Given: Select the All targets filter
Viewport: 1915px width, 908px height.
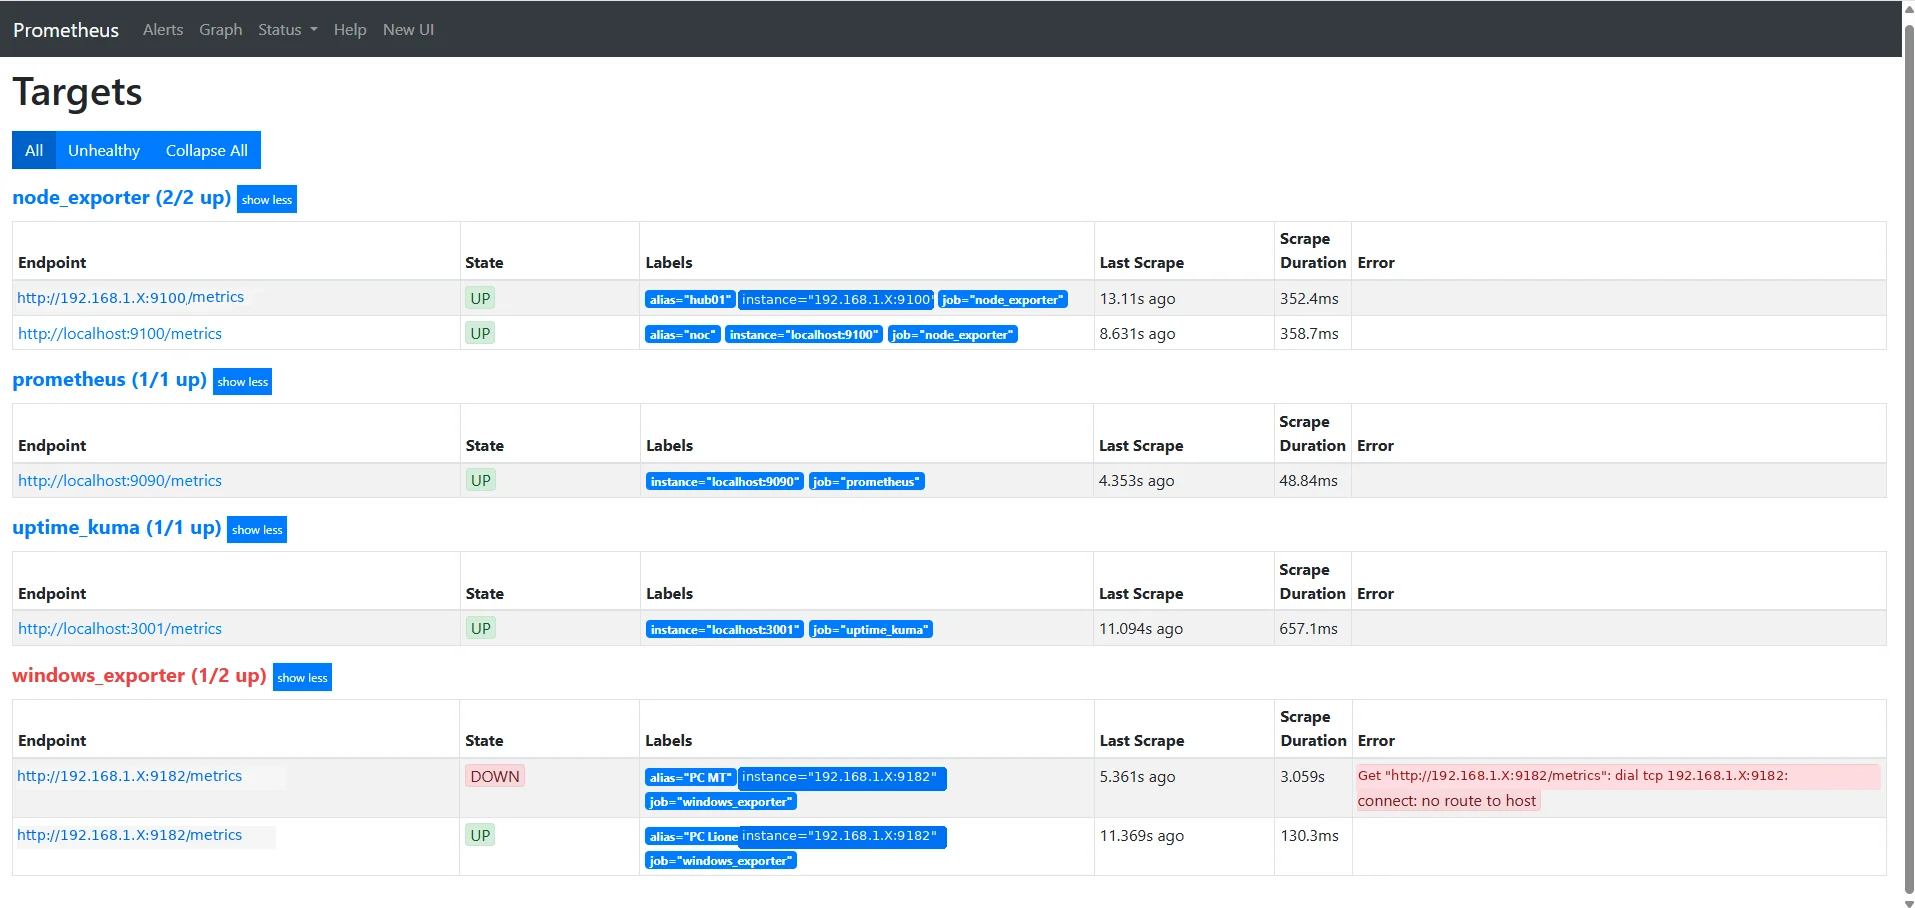Looking at the screenshot, I should pos(34,150).
